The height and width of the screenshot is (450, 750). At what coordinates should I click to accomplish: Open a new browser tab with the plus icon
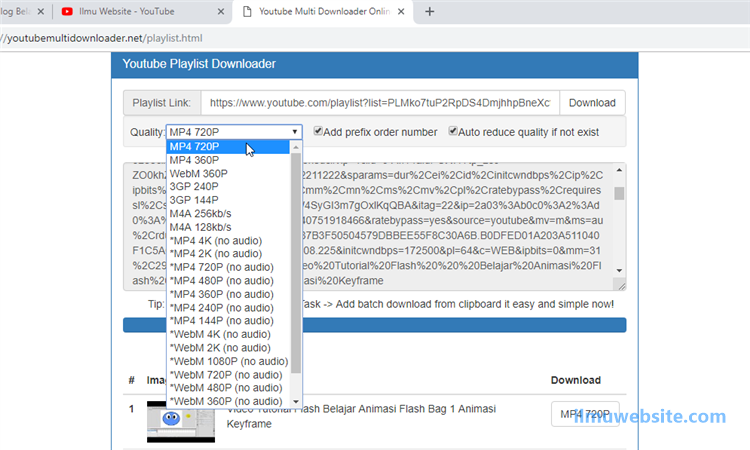tap(430, 11)
